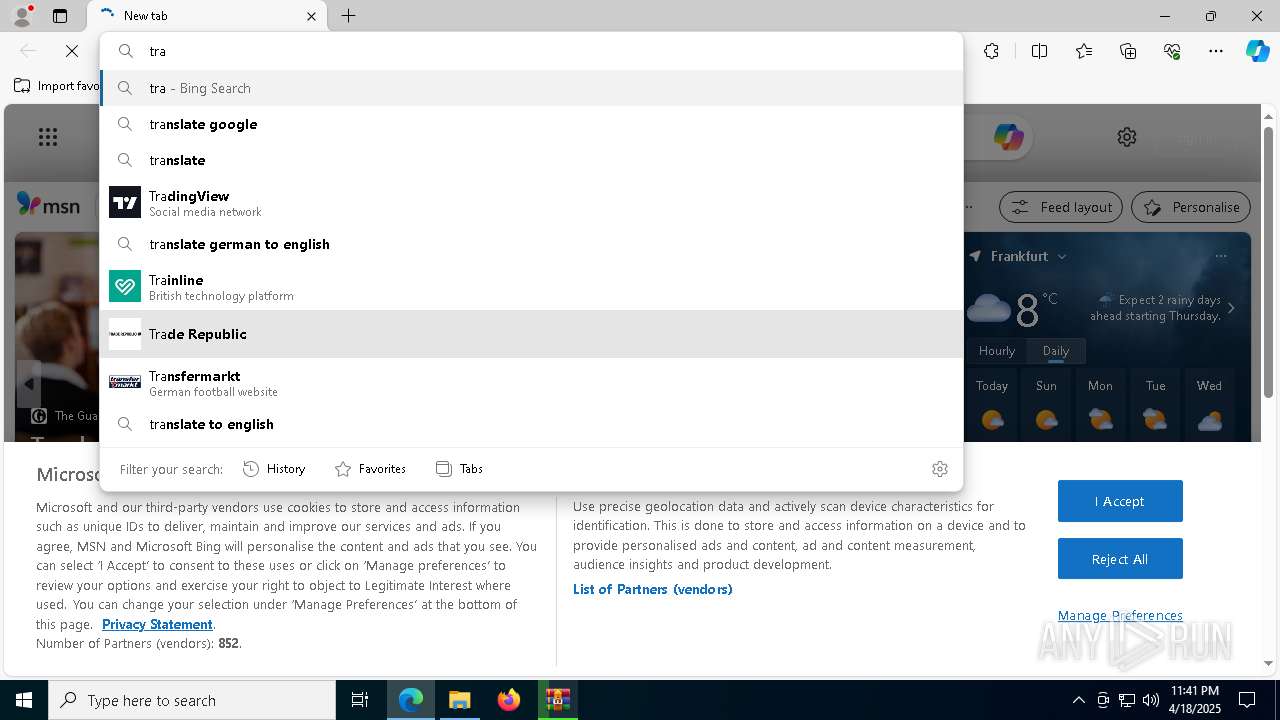The image size is (1280, 720).
Task: Switch to Daily forecast tab
Action: tap(1056, 351)
